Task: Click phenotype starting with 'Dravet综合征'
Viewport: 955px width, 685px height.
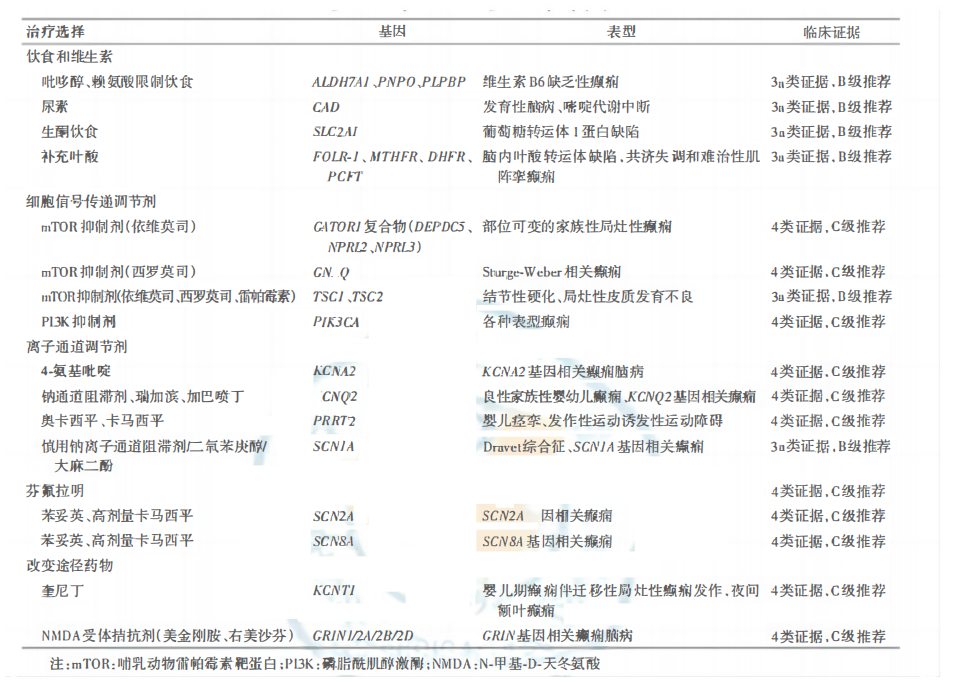Action: click(x=593, y=447)
